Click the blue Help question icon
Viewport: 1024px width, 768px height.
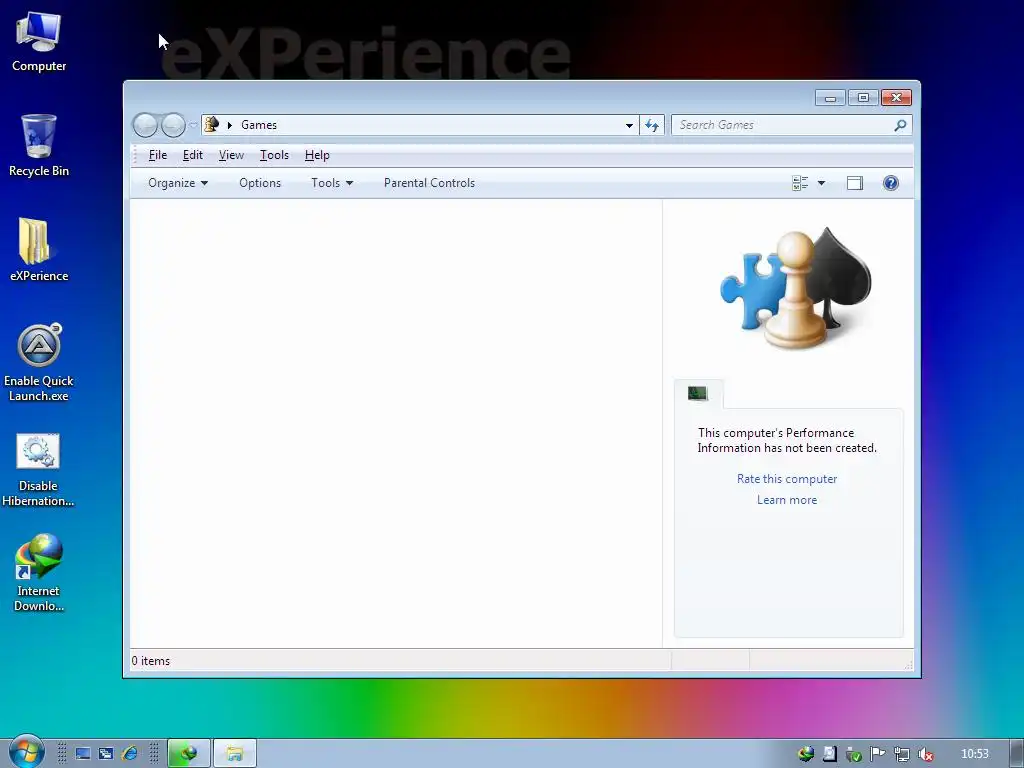click(891, 183)
